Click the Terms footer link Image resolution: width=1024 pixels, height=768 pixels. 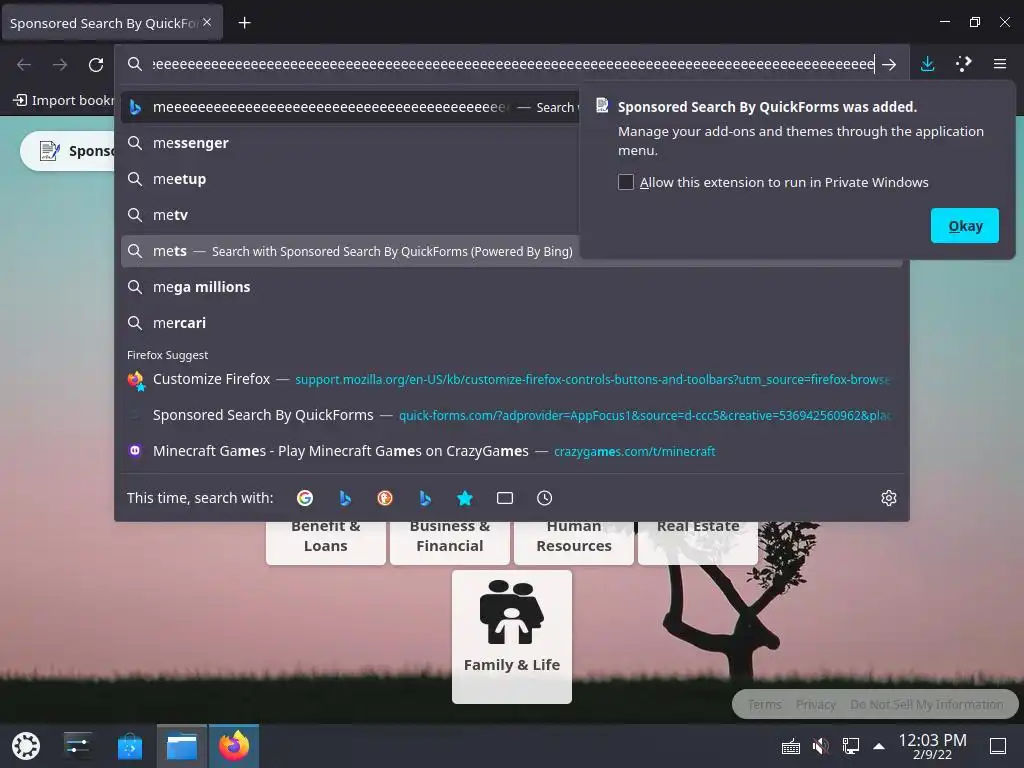pyautogui.click(x=764, y=705)
